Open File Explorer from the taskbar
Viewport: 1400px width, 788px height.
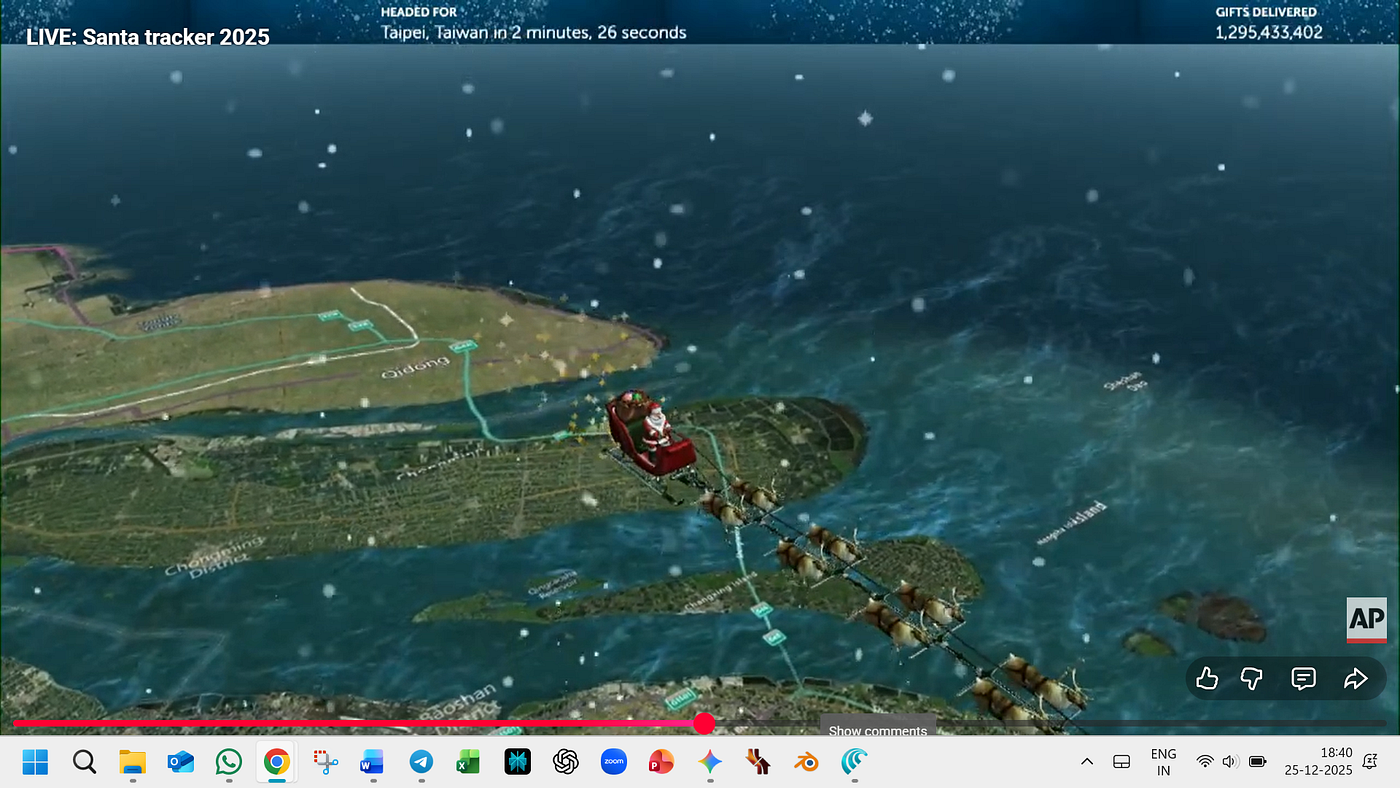coord(133,762)
